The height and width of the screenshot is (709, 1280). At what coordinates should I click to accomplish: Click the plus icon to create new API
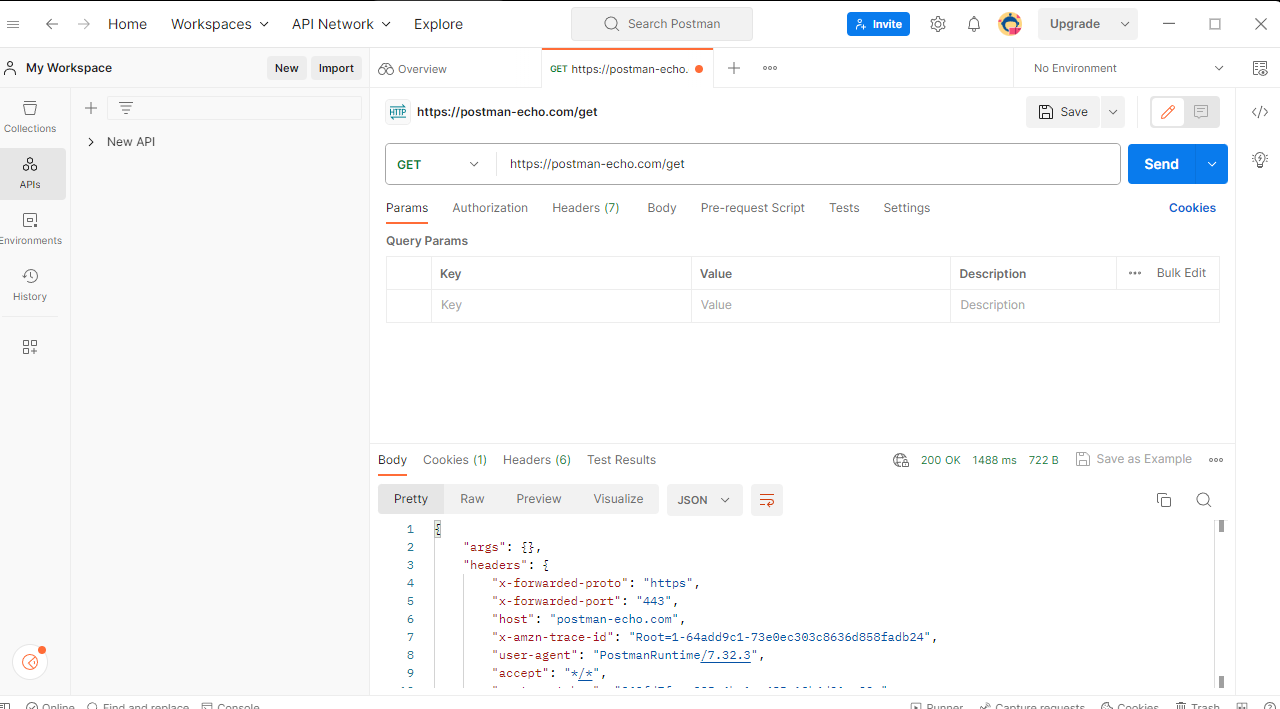click(x=91, y=108)
